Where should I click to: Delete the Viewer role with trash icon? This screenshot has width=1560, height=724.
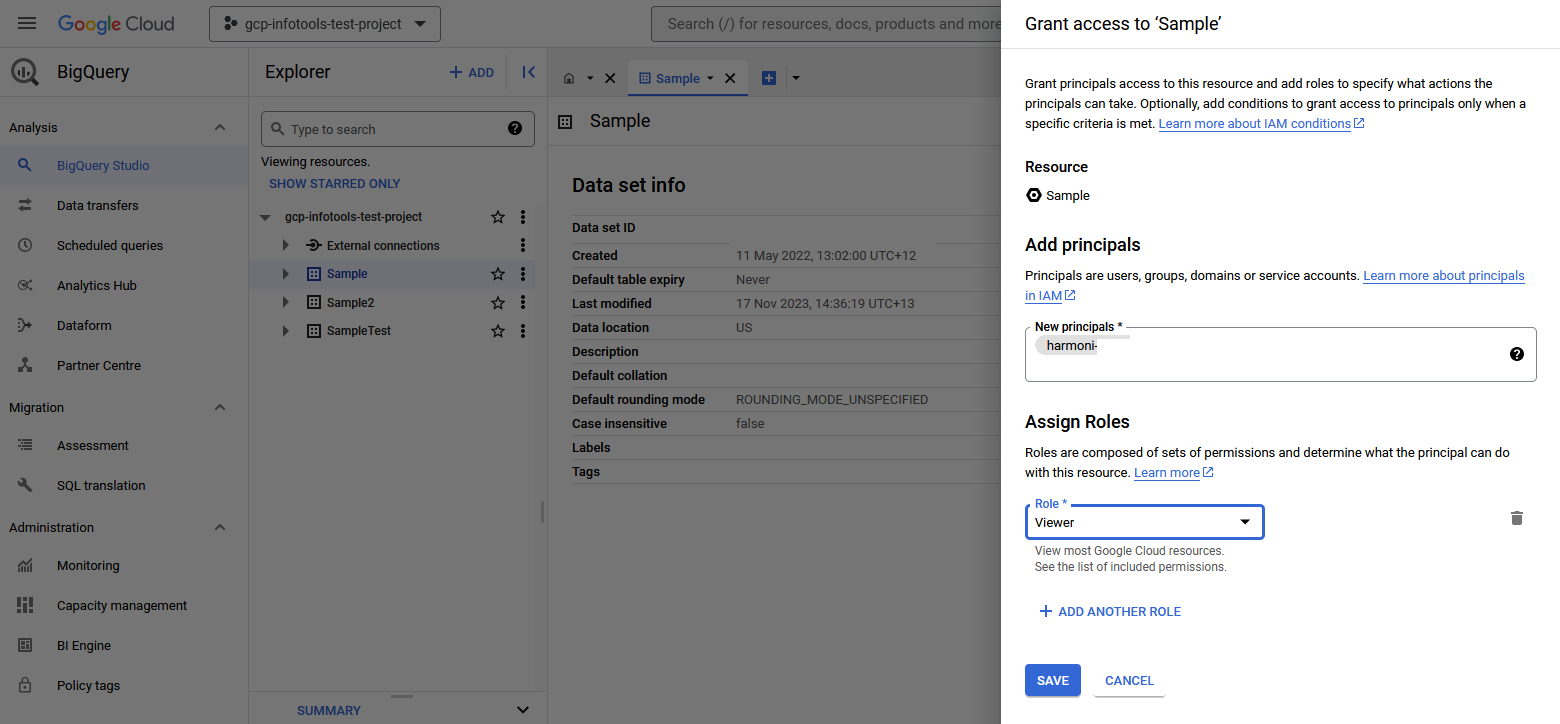(1517, 518)
